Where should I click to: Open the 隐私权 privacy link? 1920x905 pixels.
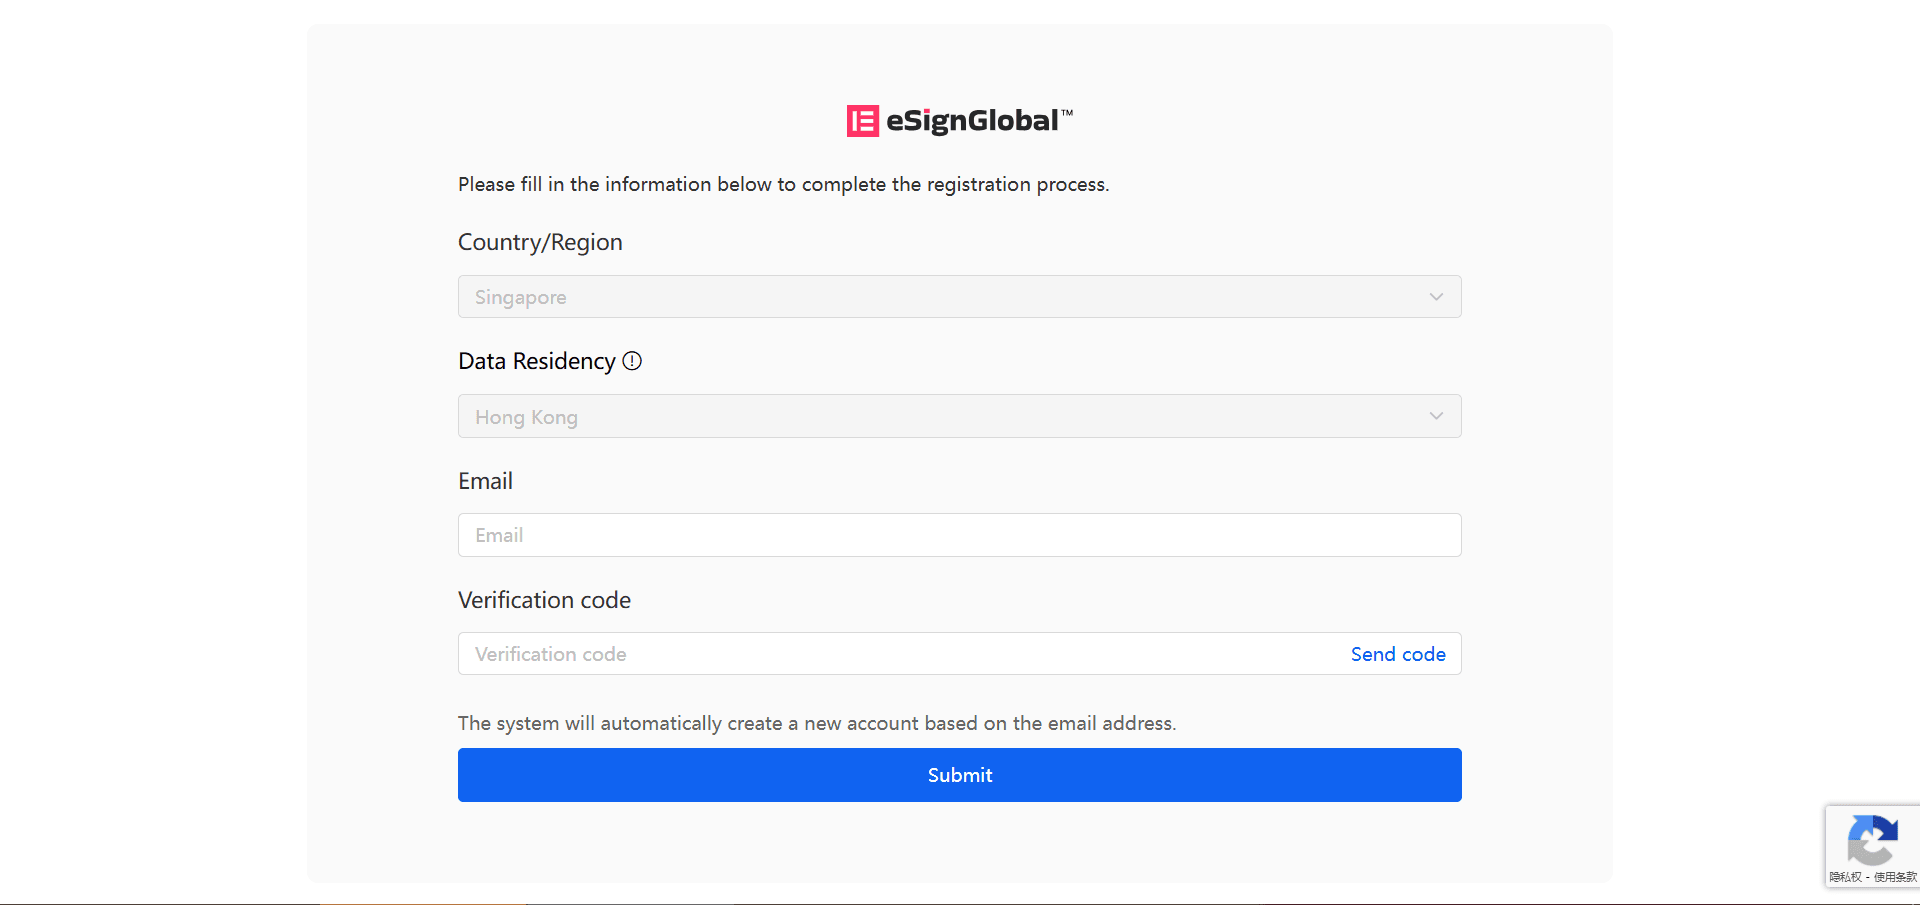point(1846,877)
